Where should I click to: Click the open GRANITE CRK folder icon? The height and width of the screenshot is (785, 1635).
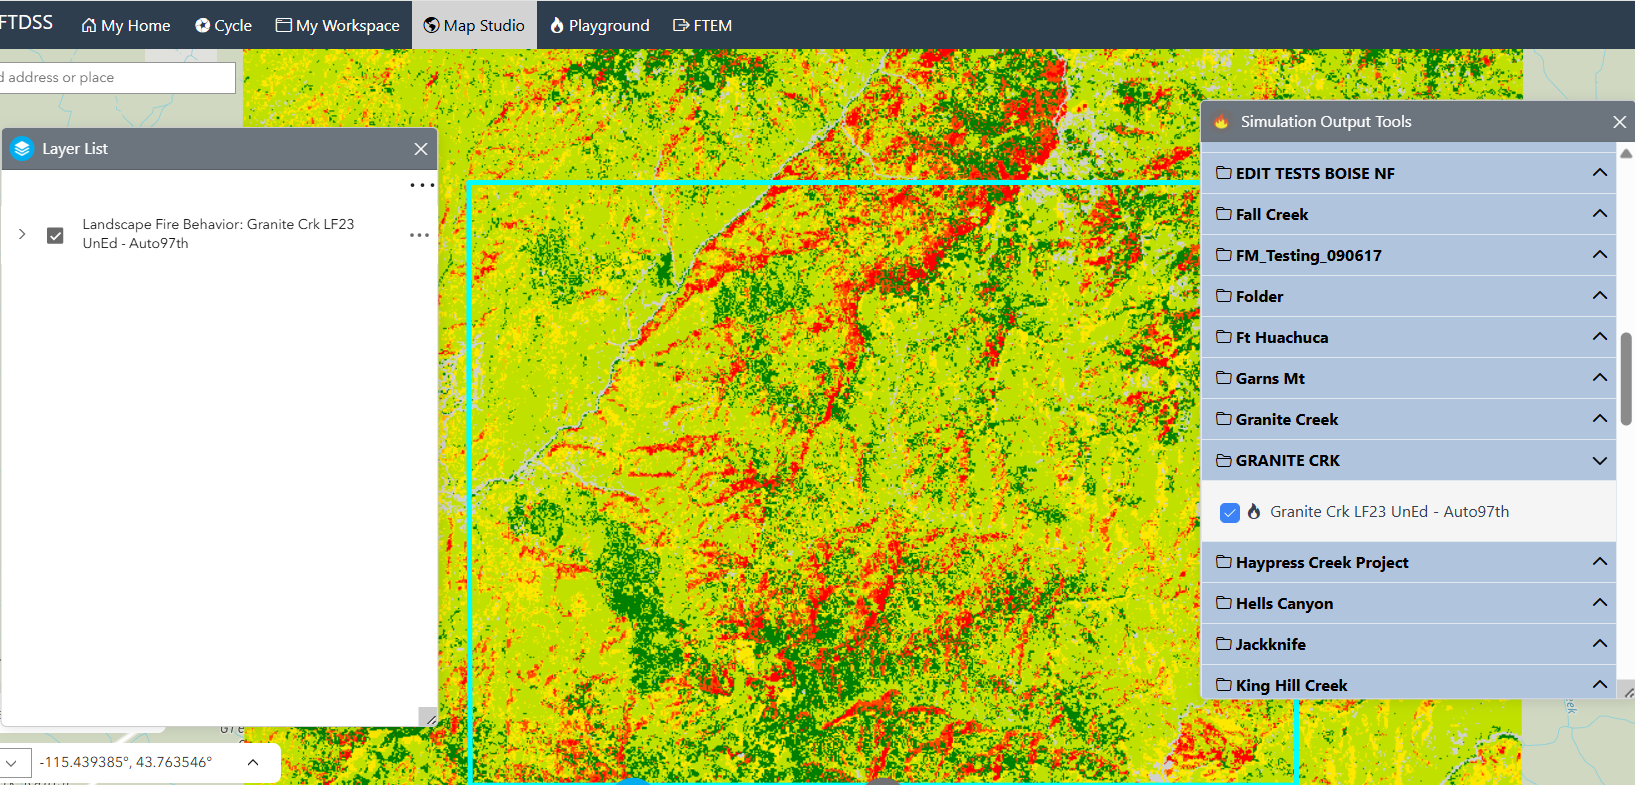(x=1224, y=460)
